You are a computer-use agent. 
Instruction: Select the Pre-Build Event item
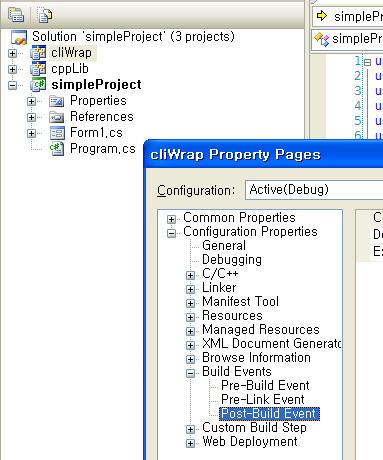tap(265, 385)
